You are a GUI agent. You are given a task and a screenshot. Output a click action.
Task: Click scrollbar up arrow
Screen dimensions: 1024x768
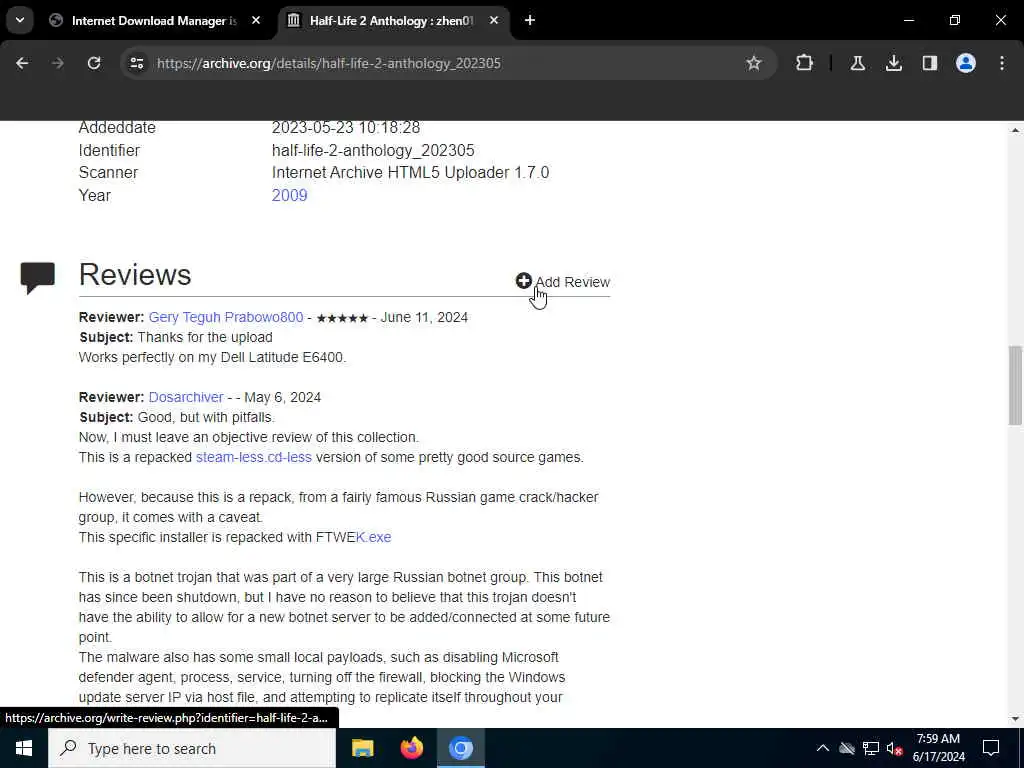1015,130
